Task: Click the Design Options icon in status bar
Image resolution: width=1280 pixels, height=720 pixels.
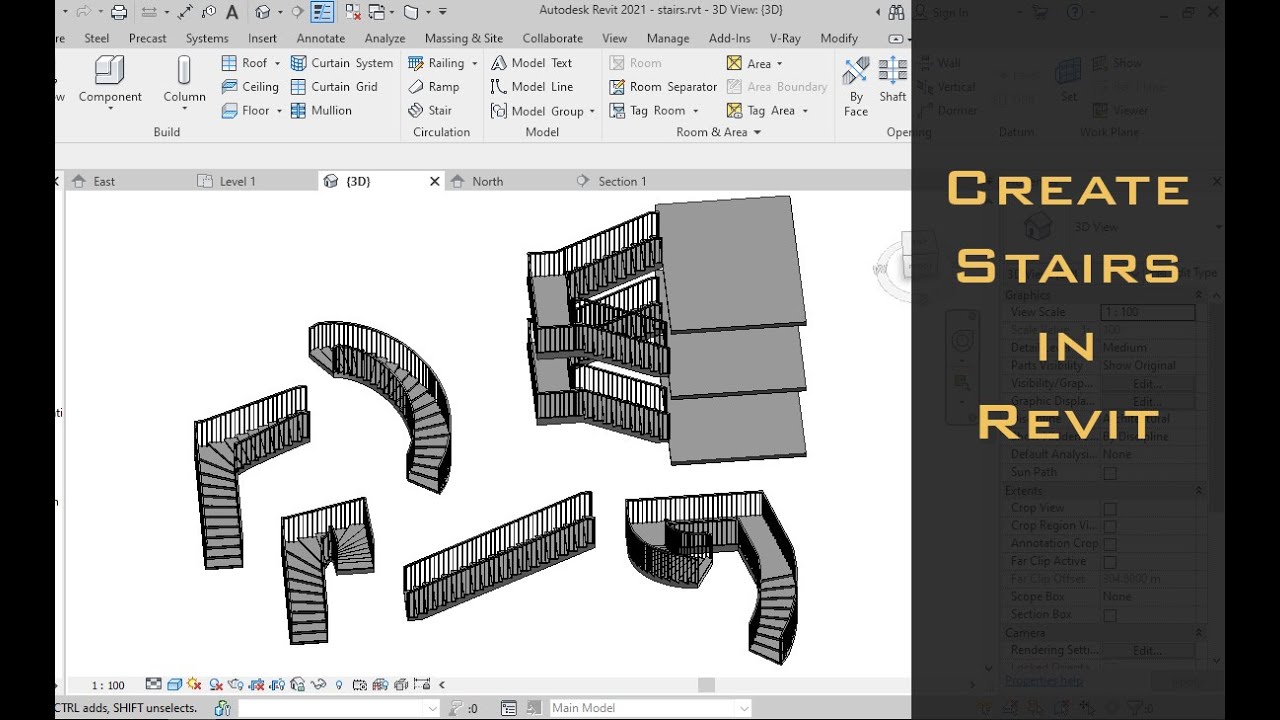Action: [x=508, y=708]
